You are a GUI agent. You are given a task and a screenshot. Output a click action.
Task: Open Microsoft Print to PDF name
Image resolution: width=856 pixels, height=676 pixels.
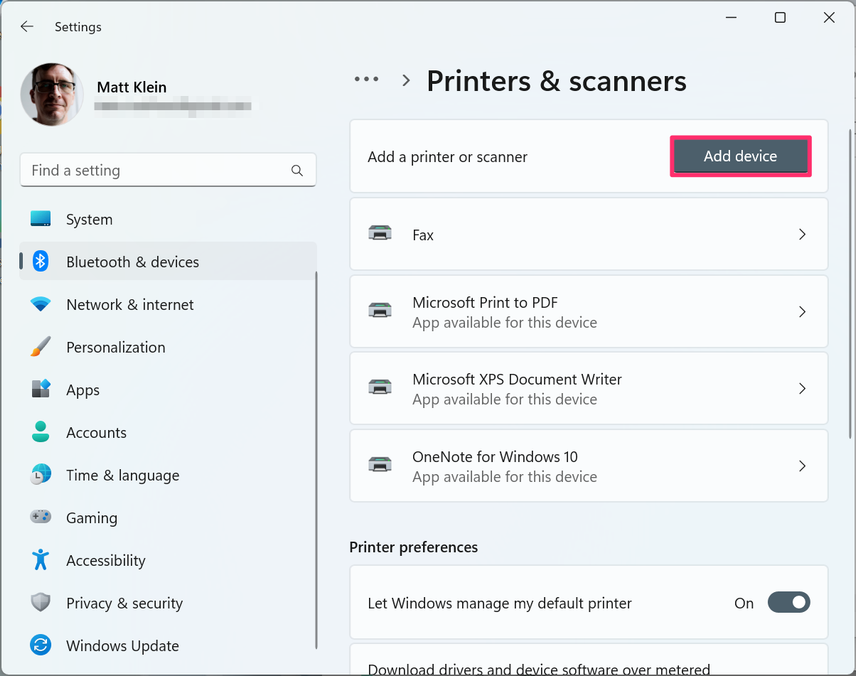(x=485, y=303)
